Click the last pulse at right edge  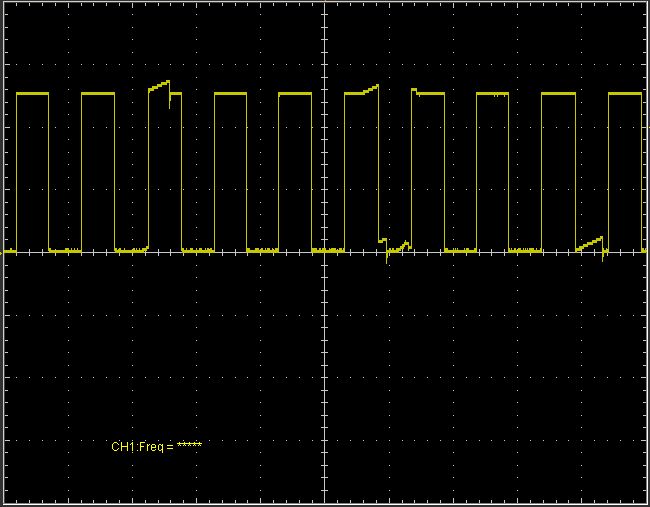click(625, 93)
